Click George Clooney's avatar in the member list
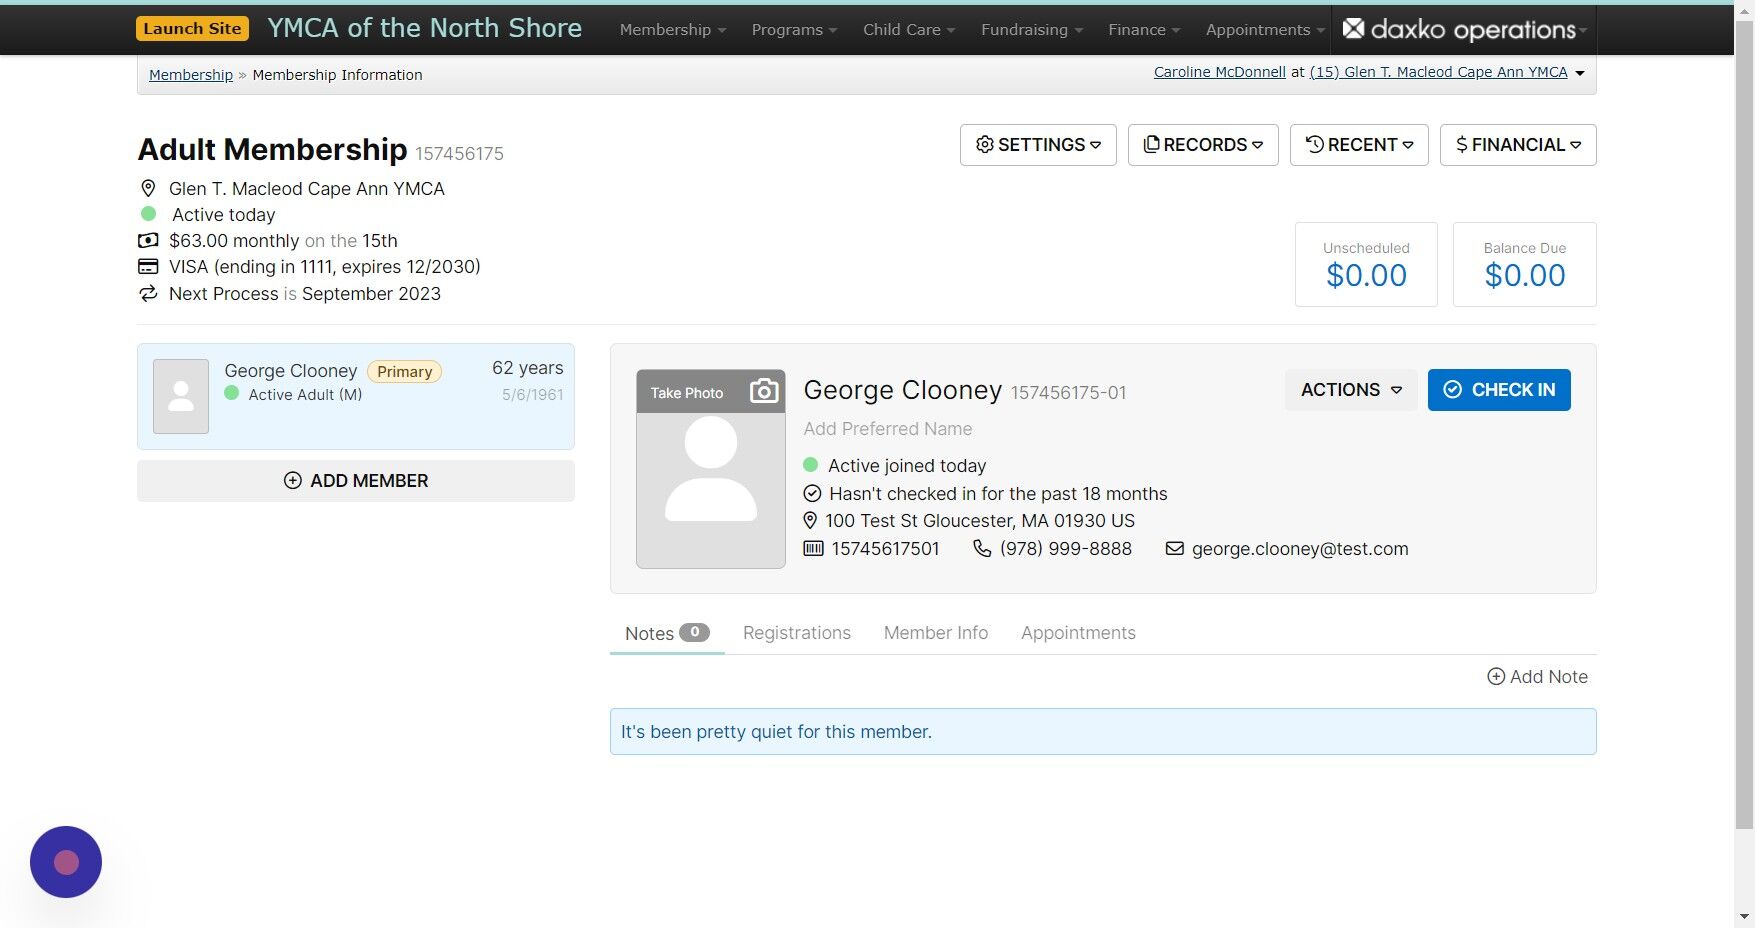 (181, 396)
